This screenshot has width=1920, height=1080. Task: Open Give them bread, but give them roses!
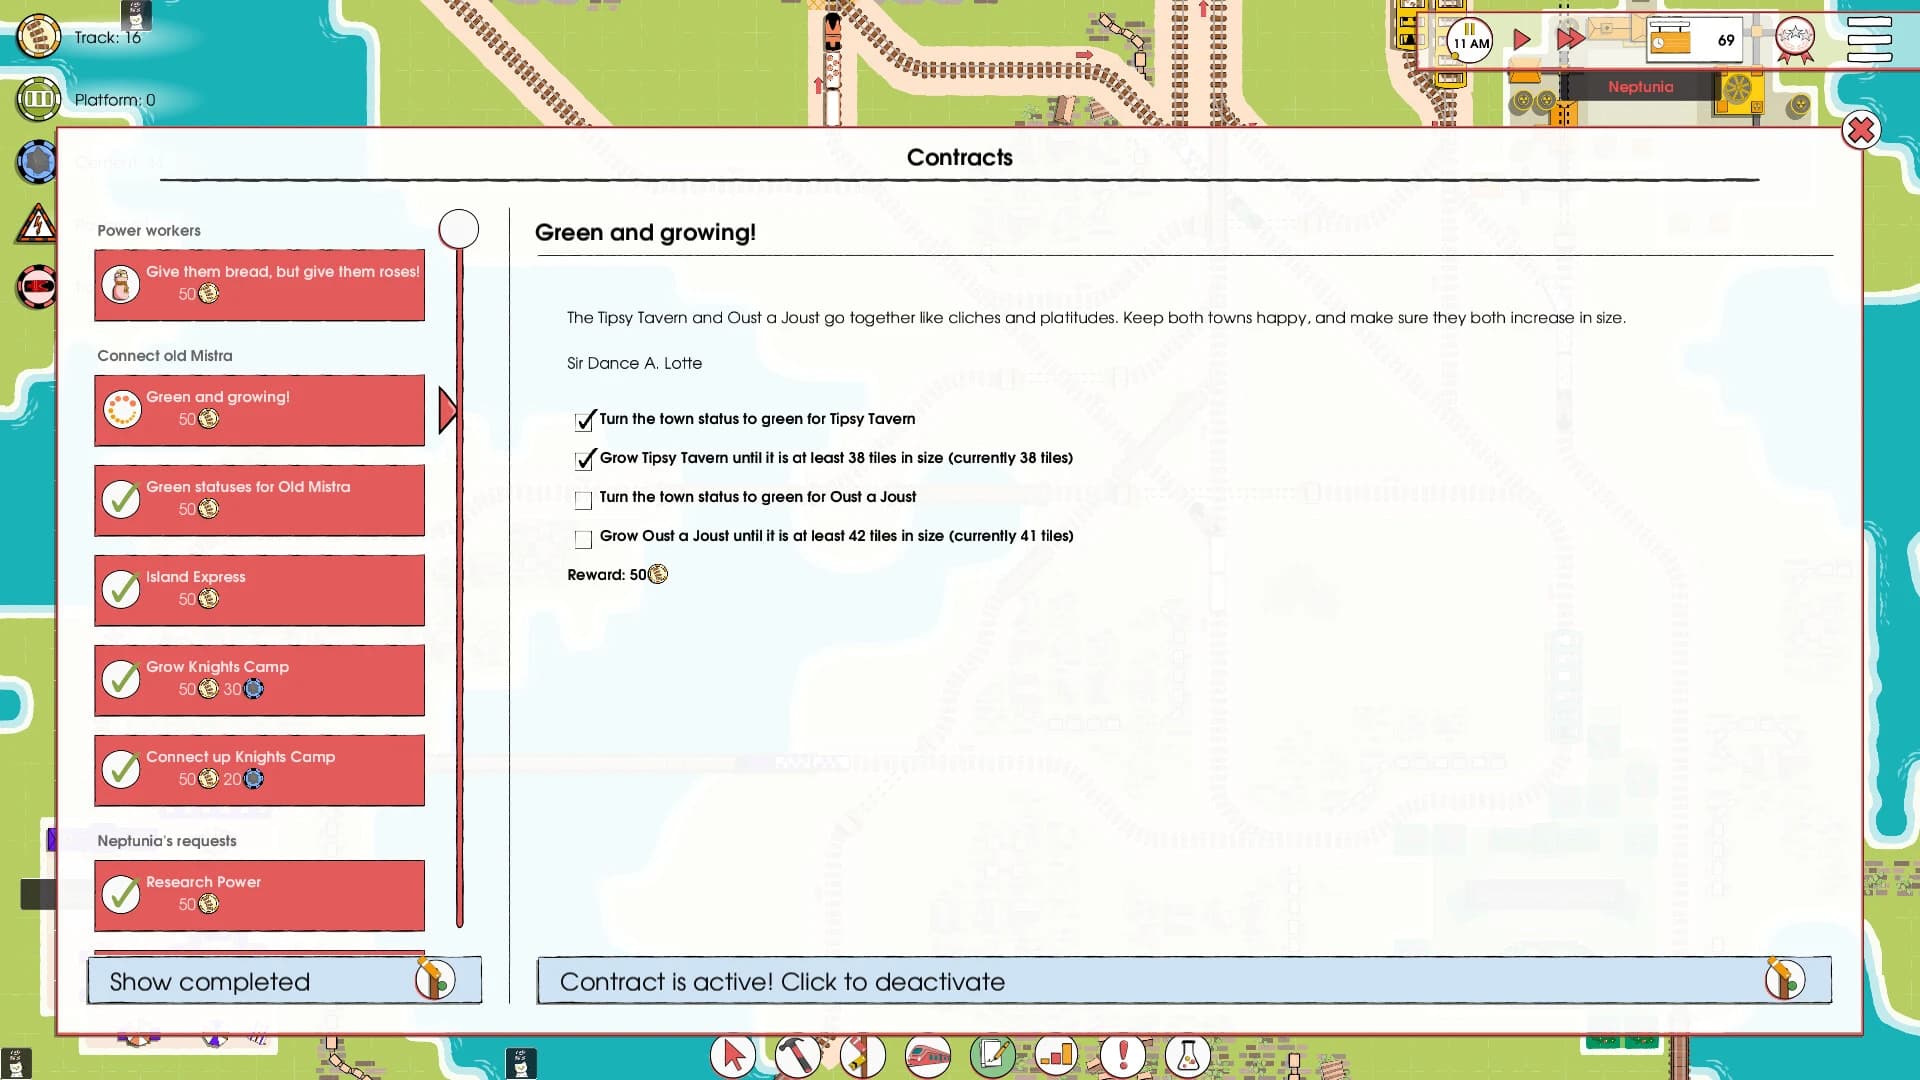tap(259, 285)
